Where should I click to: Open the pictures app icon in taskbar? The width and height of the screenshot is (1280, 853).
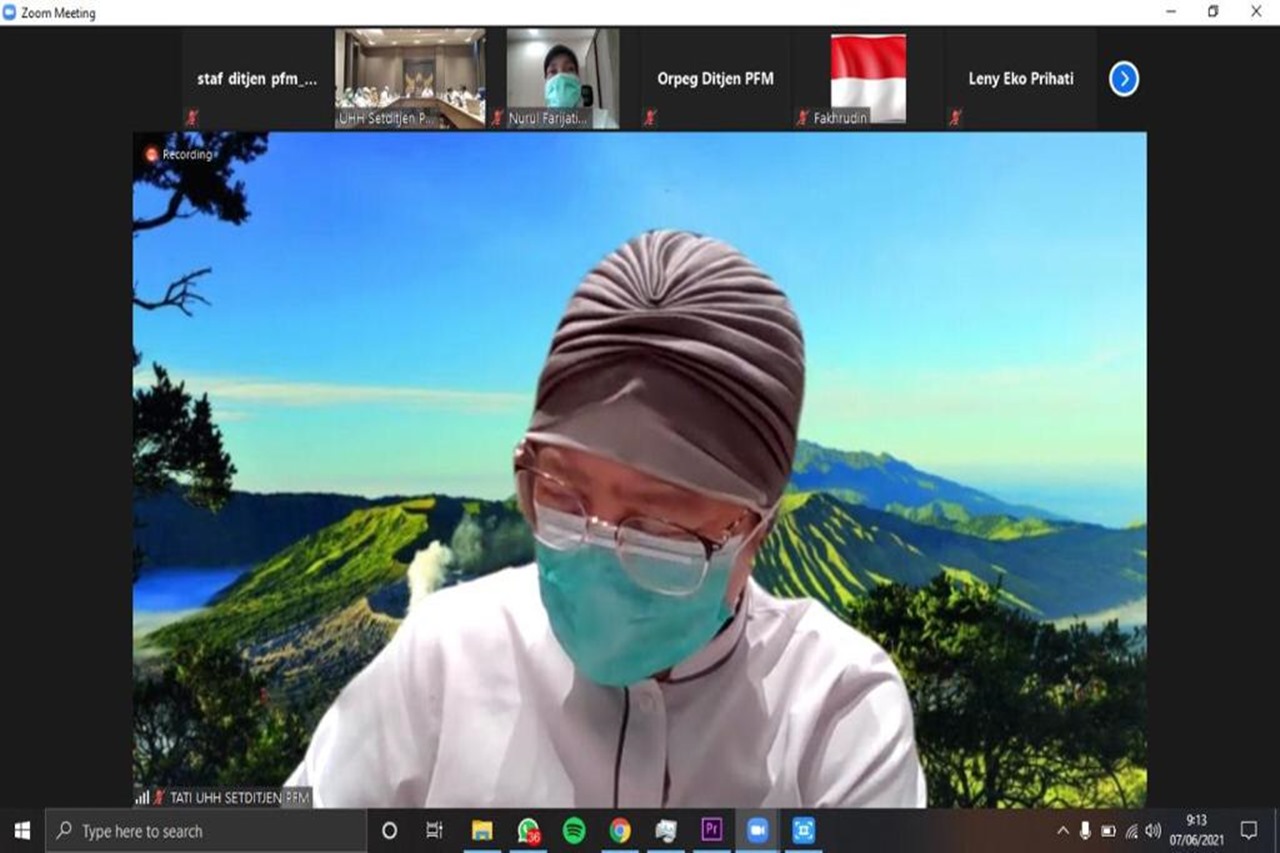coord(666,830)
